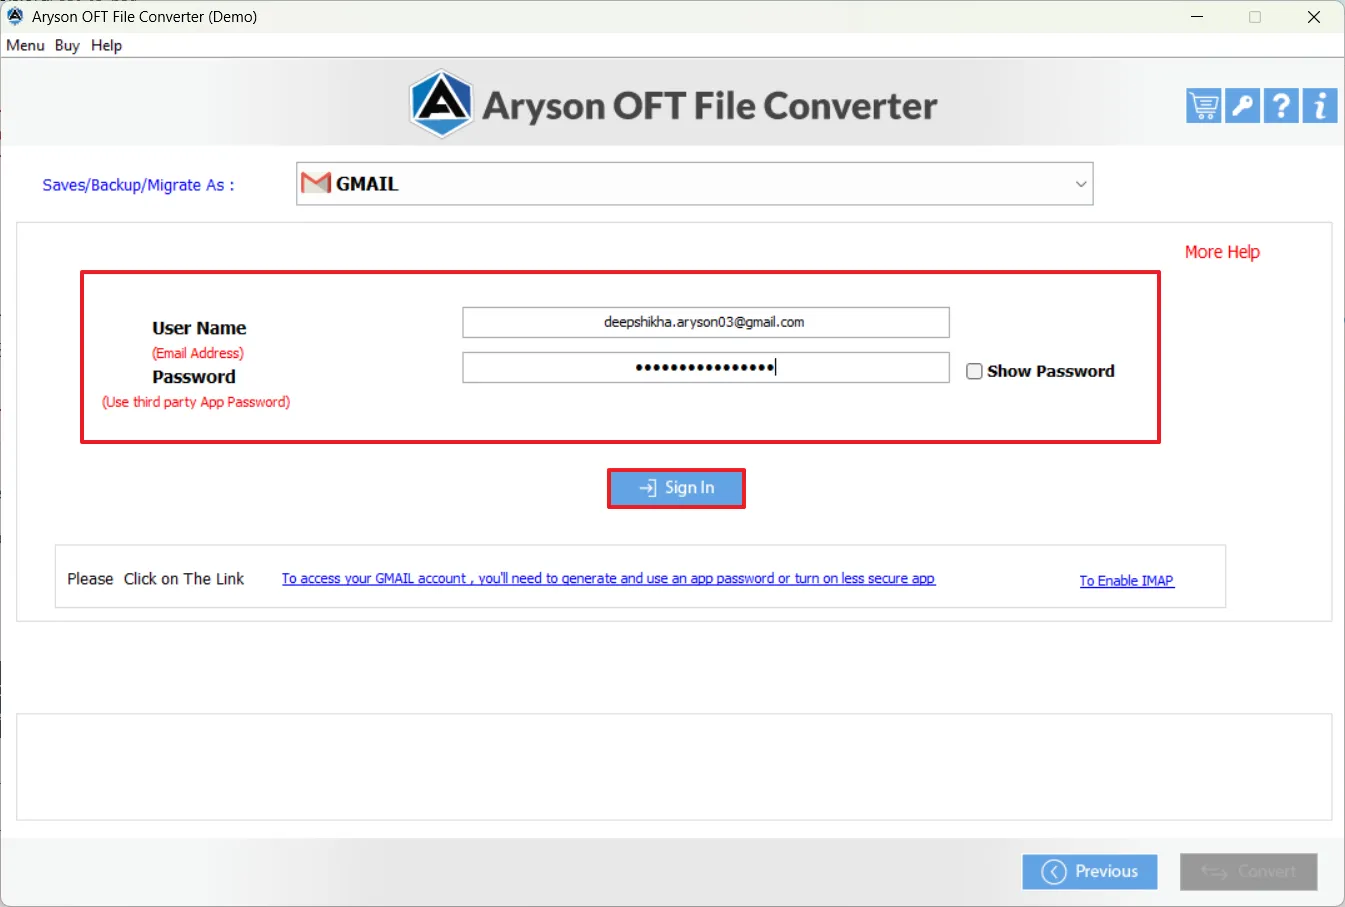Expand the Saves/Backup/Migrate As dropdown arrow
The image size is (1345, 907).
(x=1080, y=184)
